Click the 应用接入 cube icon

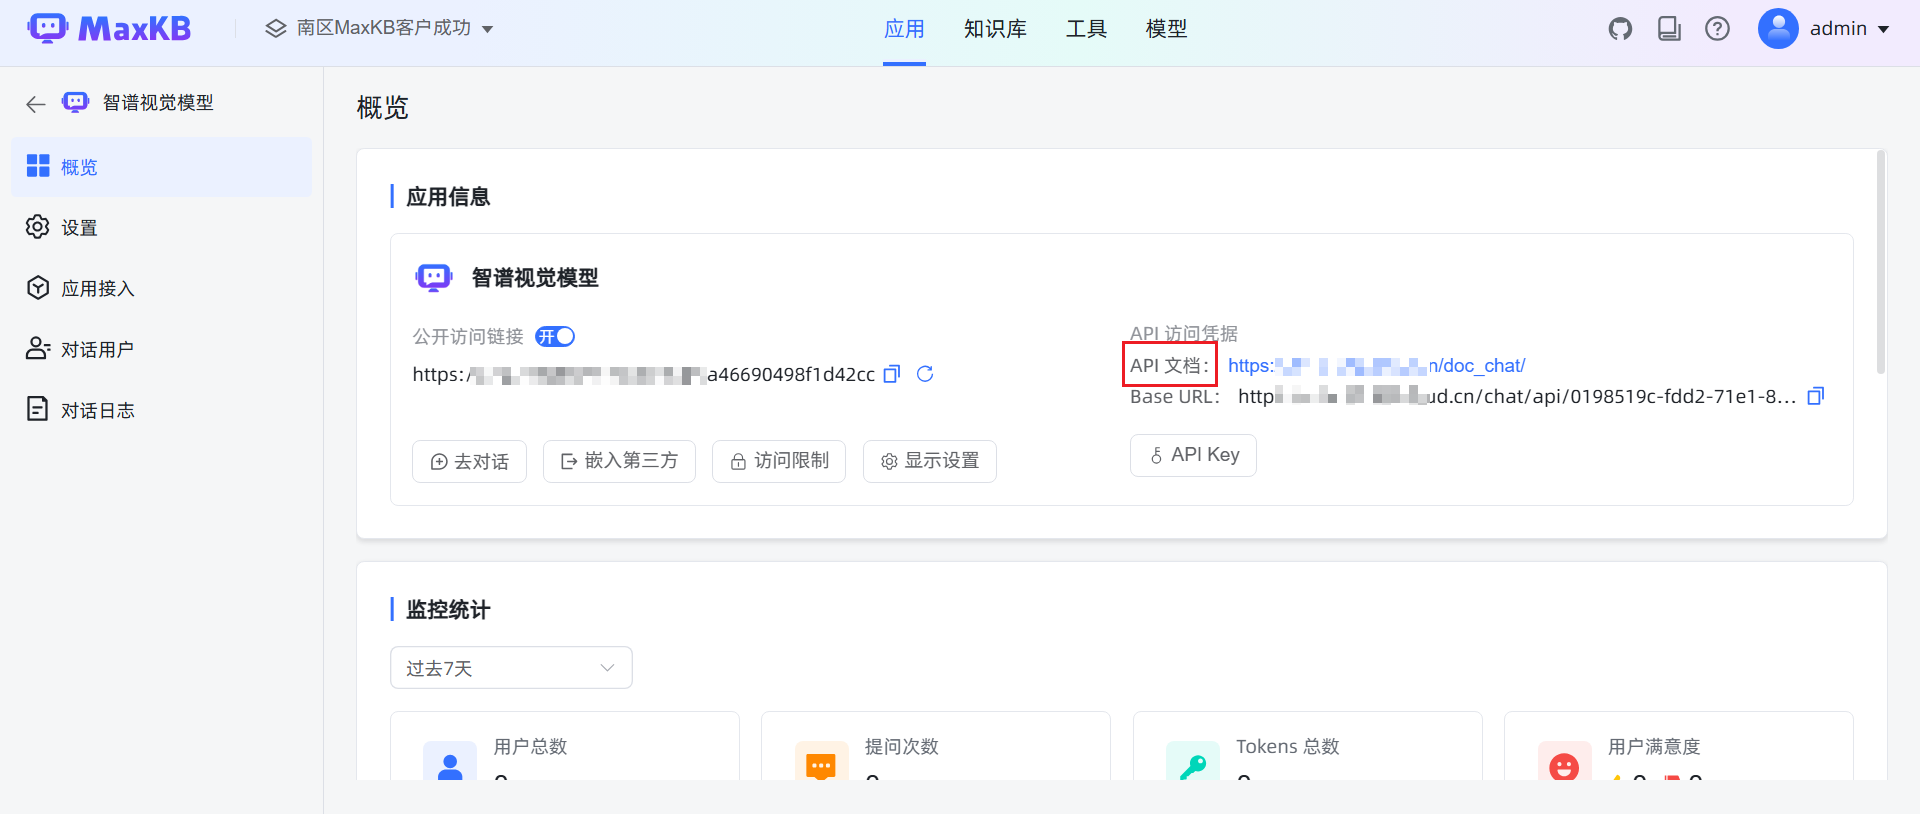click(38, 288)
